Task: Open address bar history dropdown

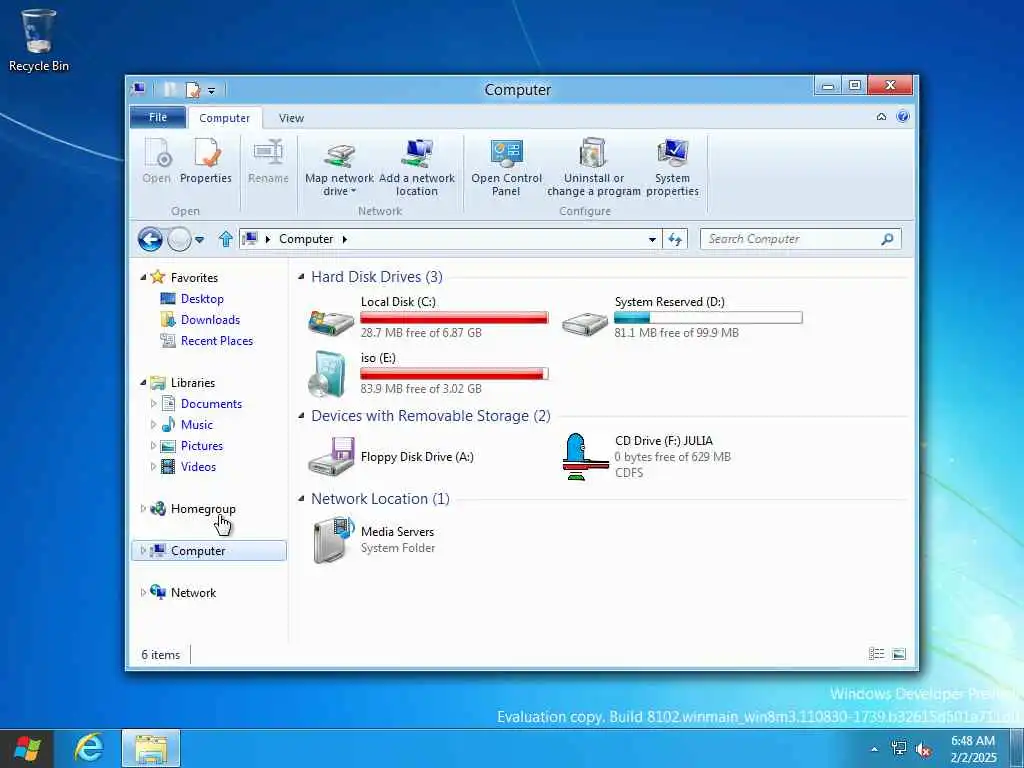Action: coord(652,240)
